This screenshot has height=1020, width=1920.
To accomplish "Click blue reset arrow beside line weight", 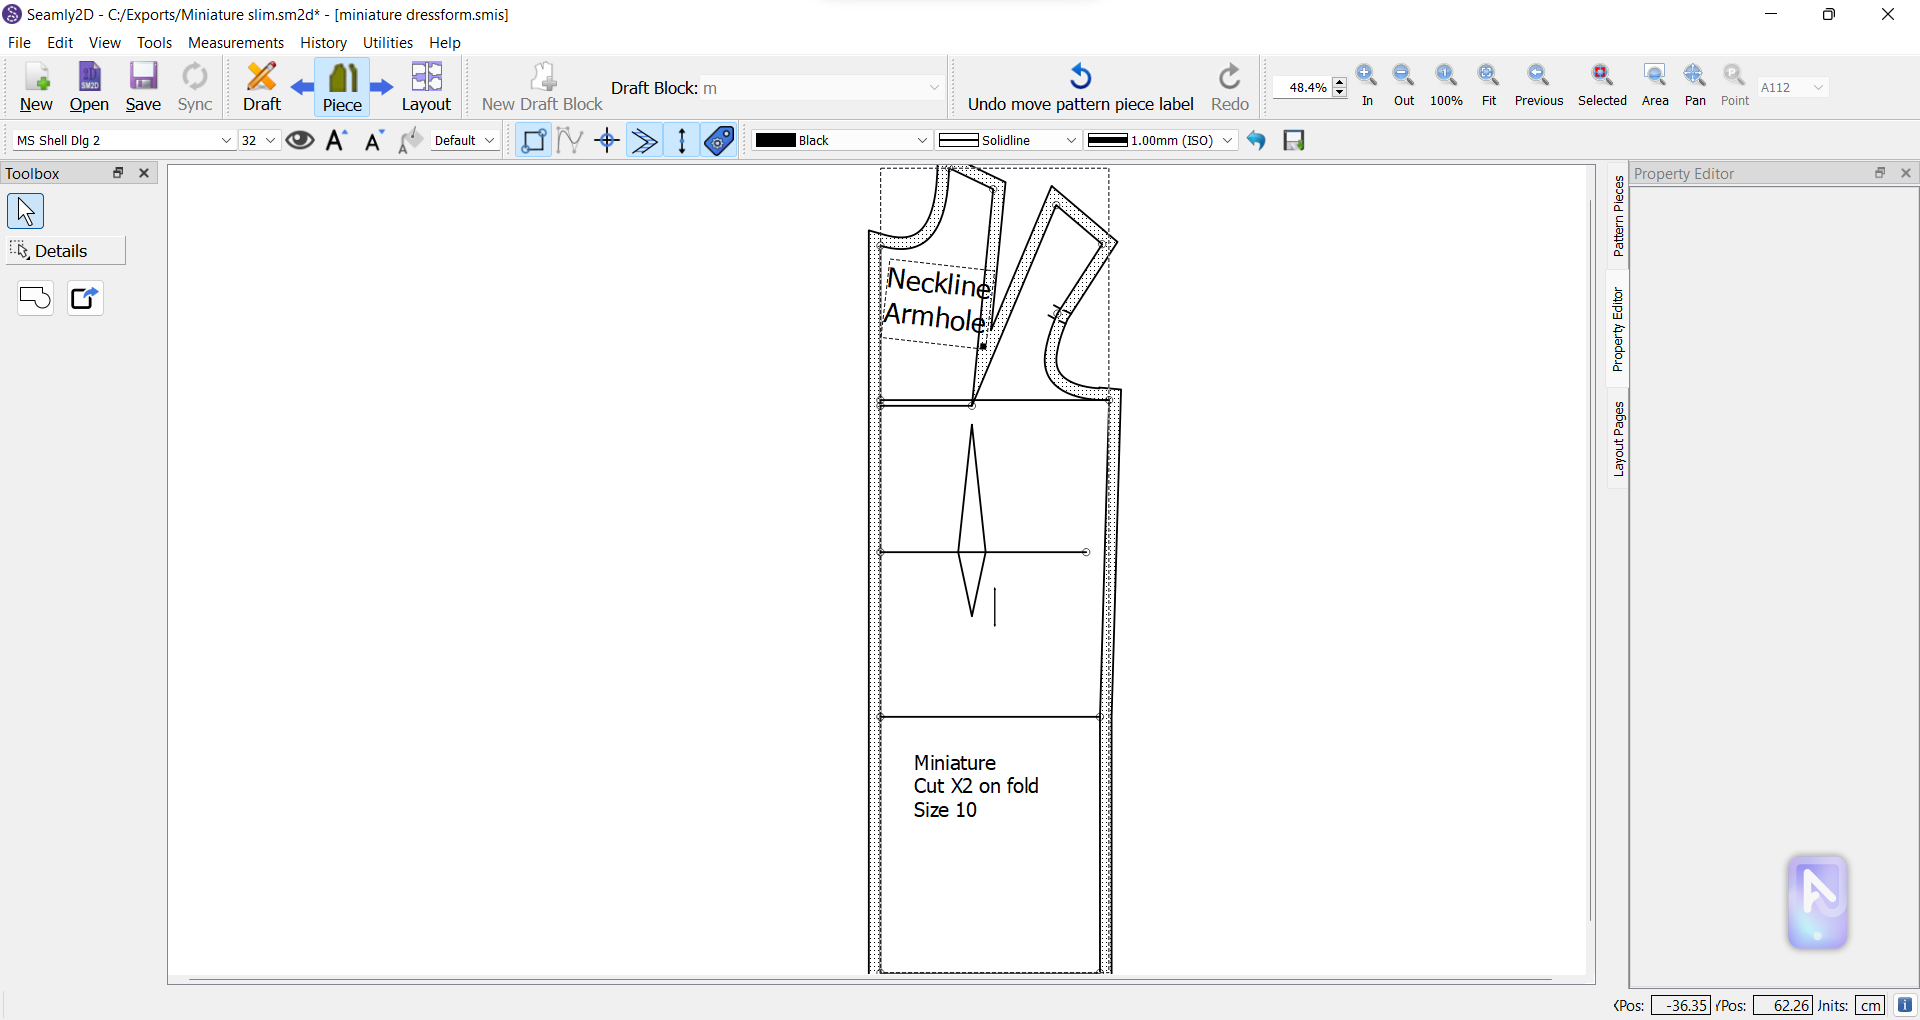I will coord(1257,140).
